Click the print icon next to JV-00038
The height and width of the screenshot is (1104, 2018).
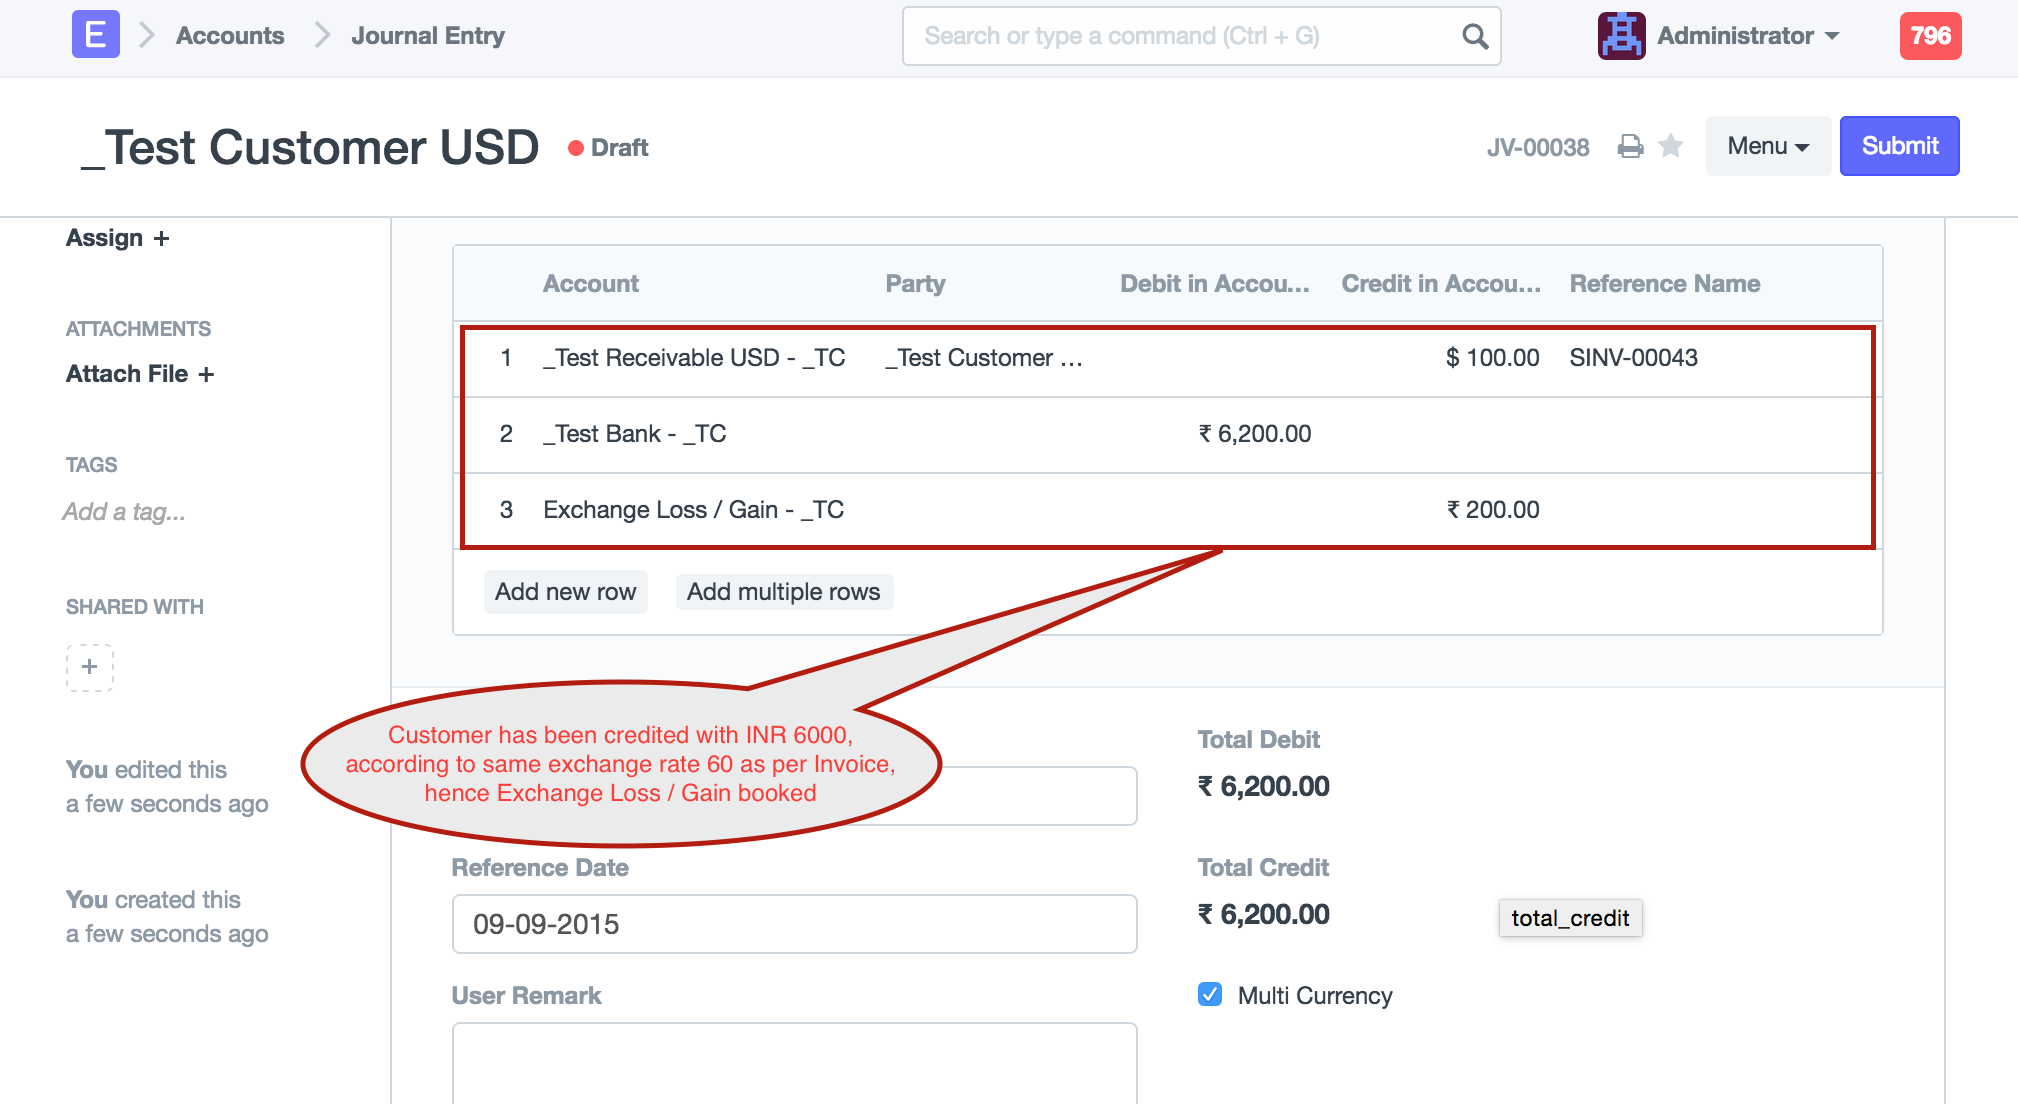coord(1630,147)
